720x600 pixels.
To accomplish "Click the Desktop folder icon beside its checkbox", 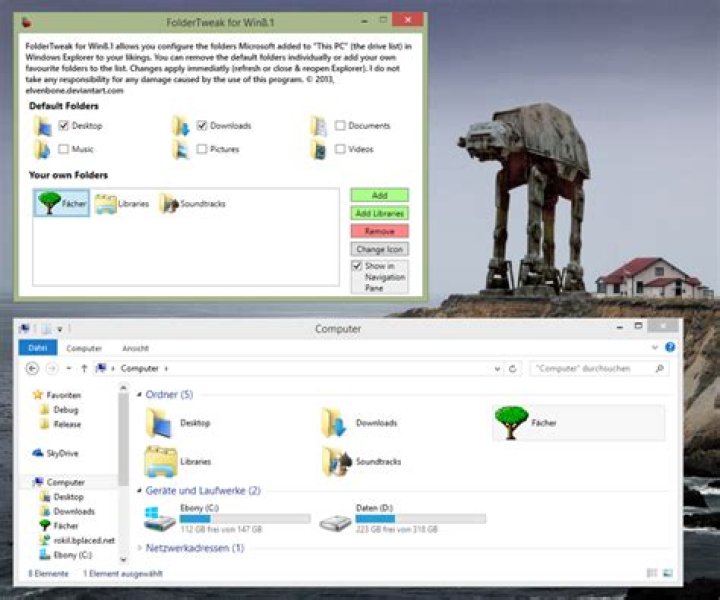I will click(x=43, y=126).
